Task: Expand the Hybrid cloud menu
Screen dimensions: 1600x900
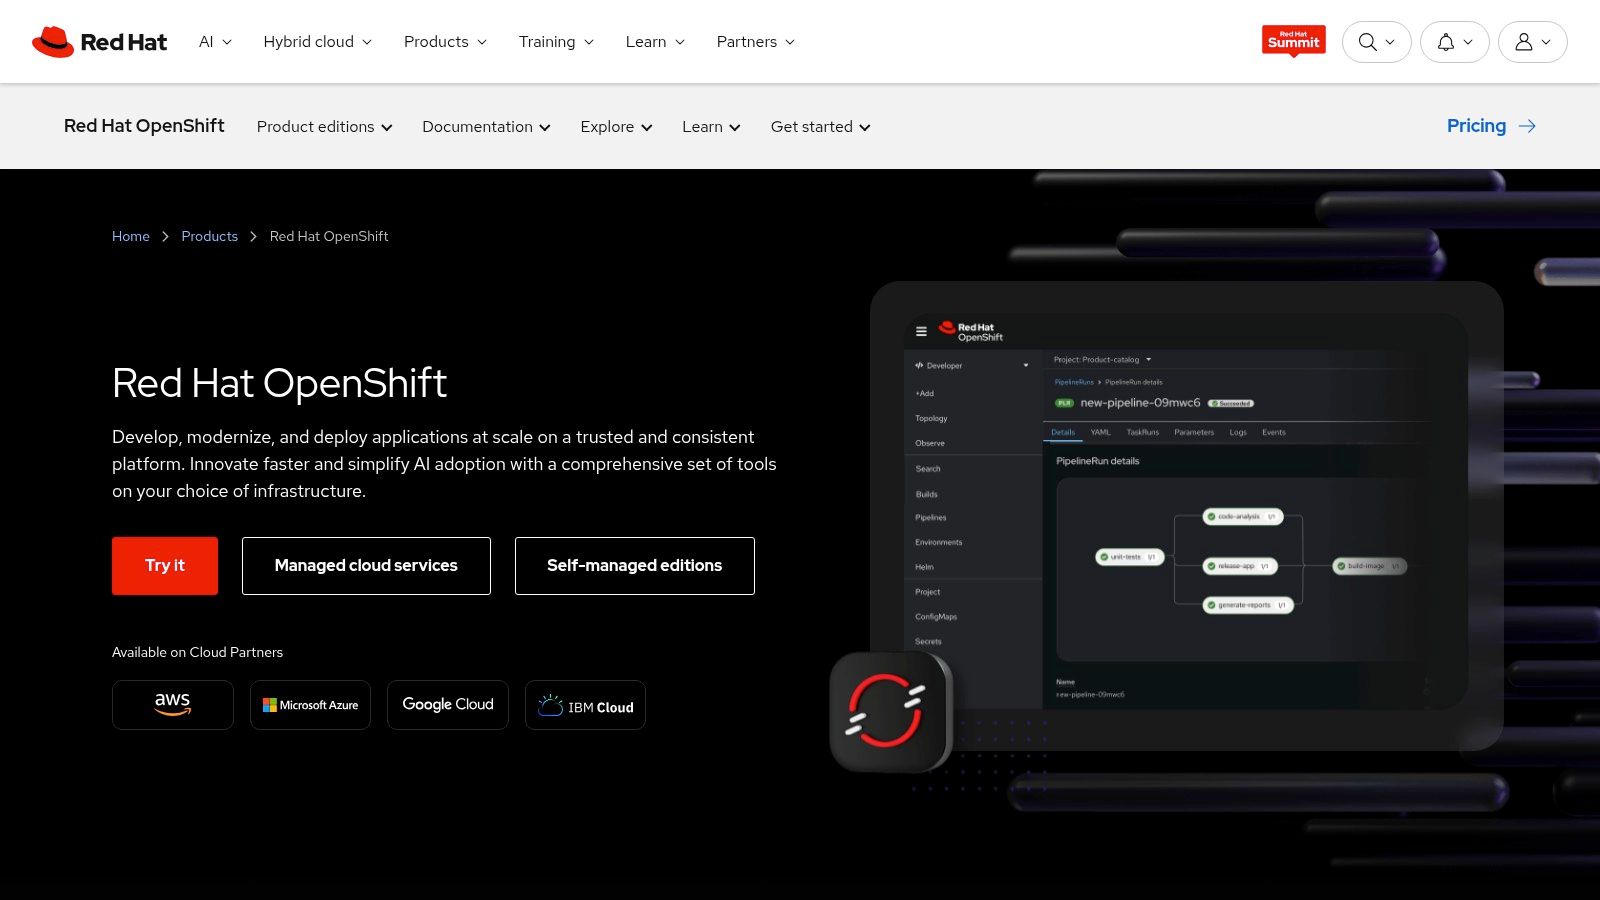Action: click(x=317, y=42)
